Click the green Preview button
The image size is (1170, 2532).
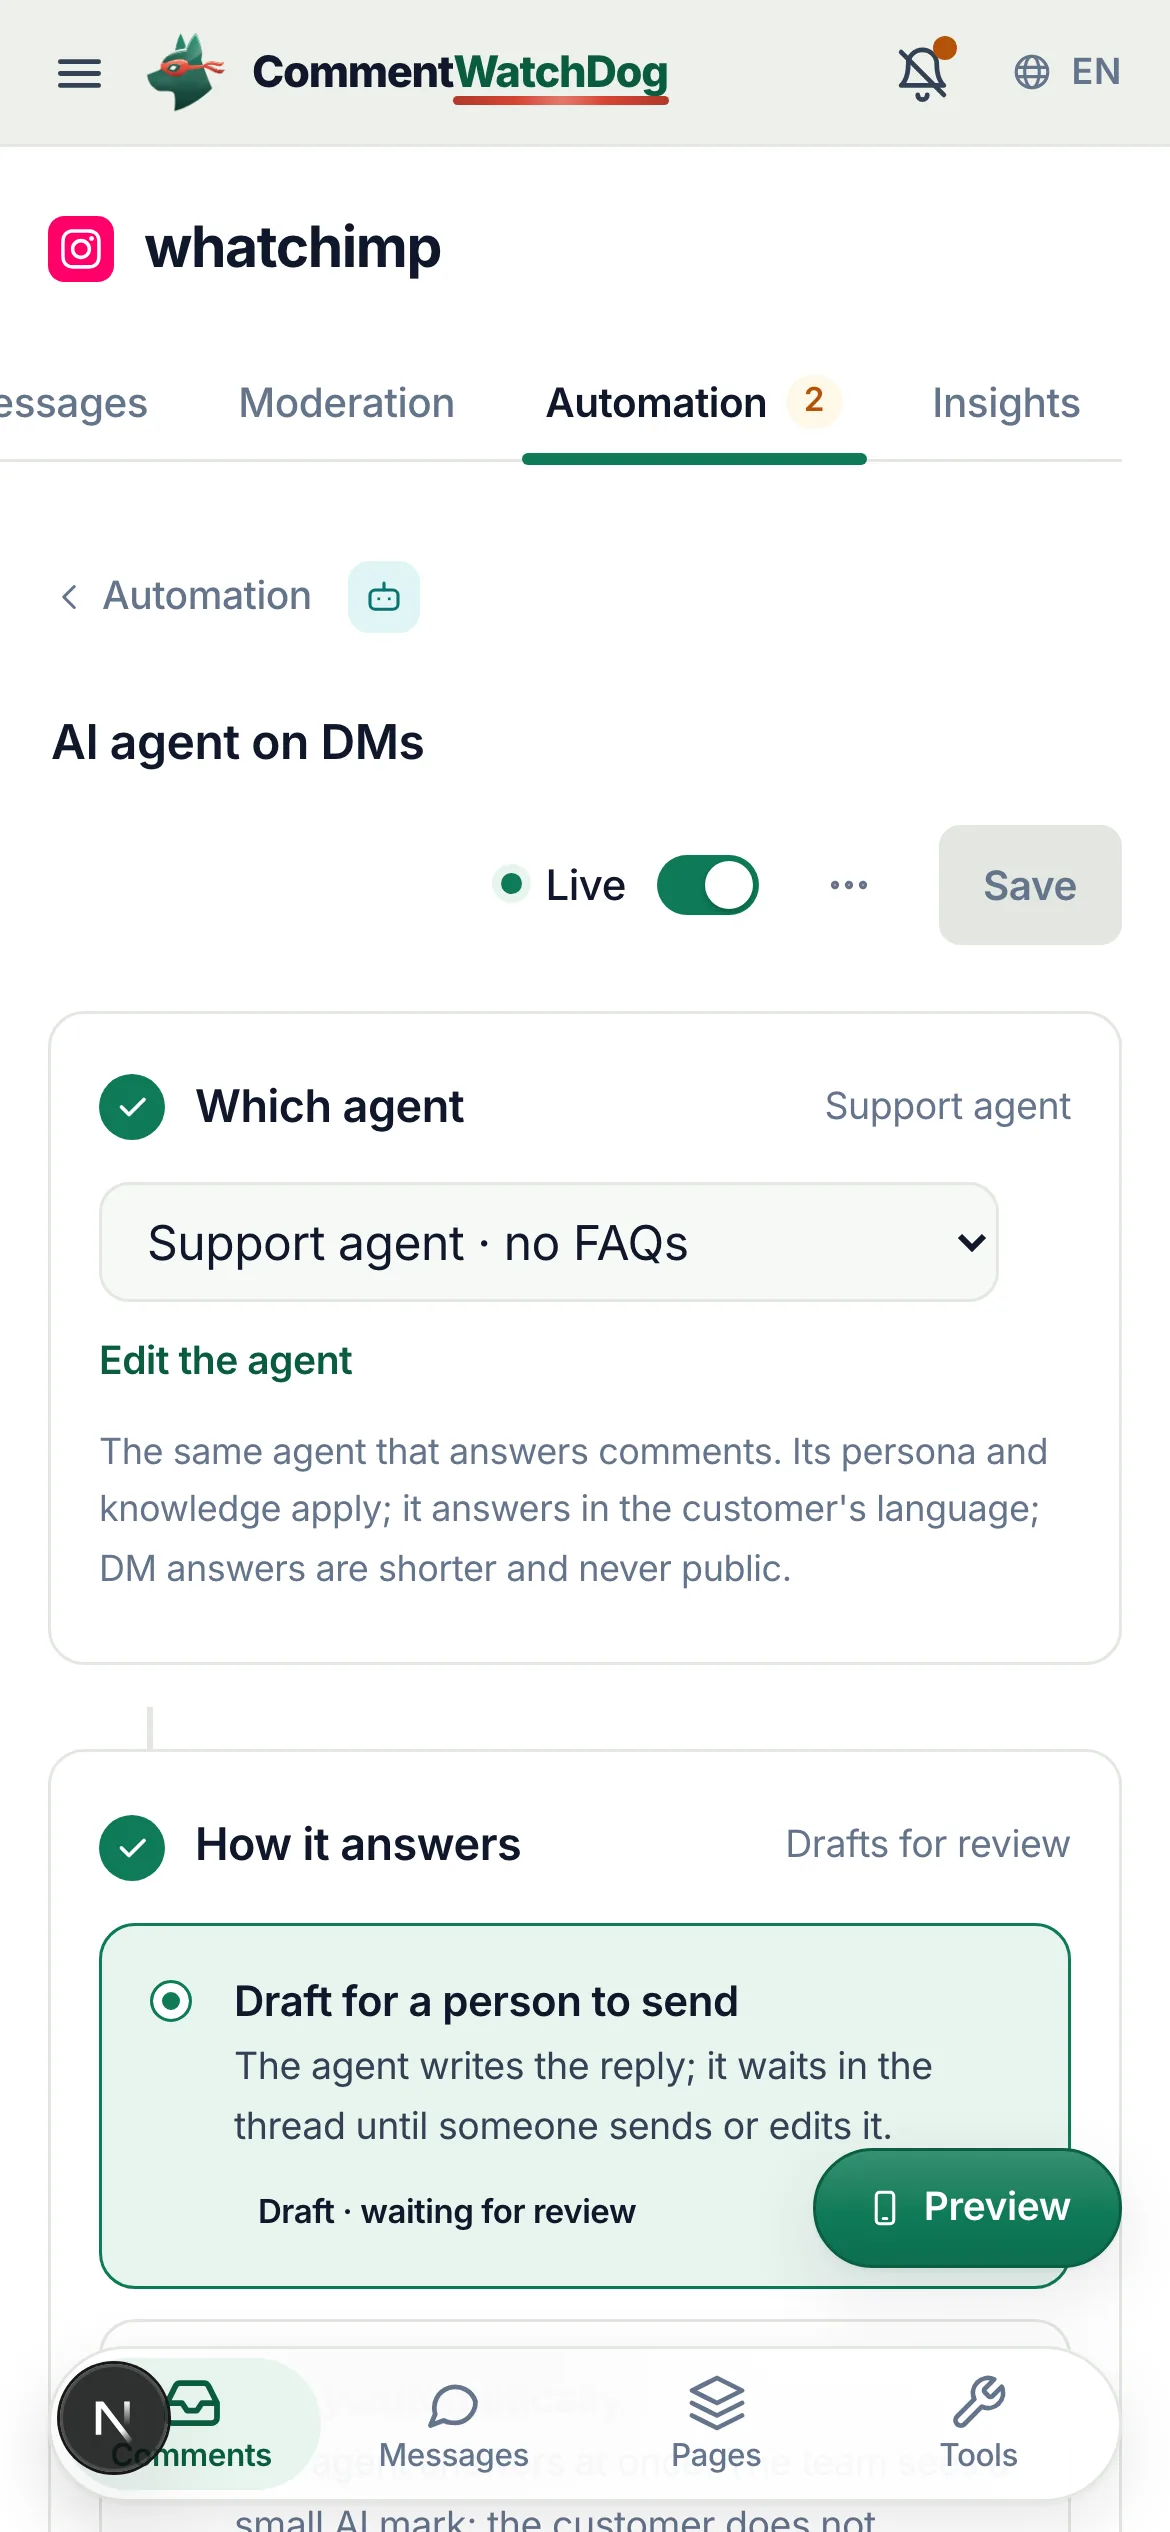(967, 2207)
